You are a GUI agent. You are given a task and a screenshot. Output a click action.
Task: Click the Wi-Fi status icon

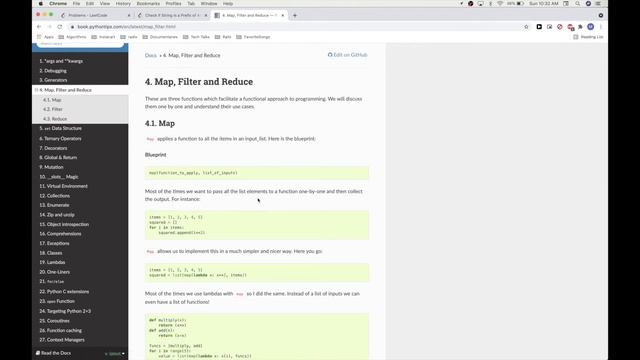[x=500, y=4]
